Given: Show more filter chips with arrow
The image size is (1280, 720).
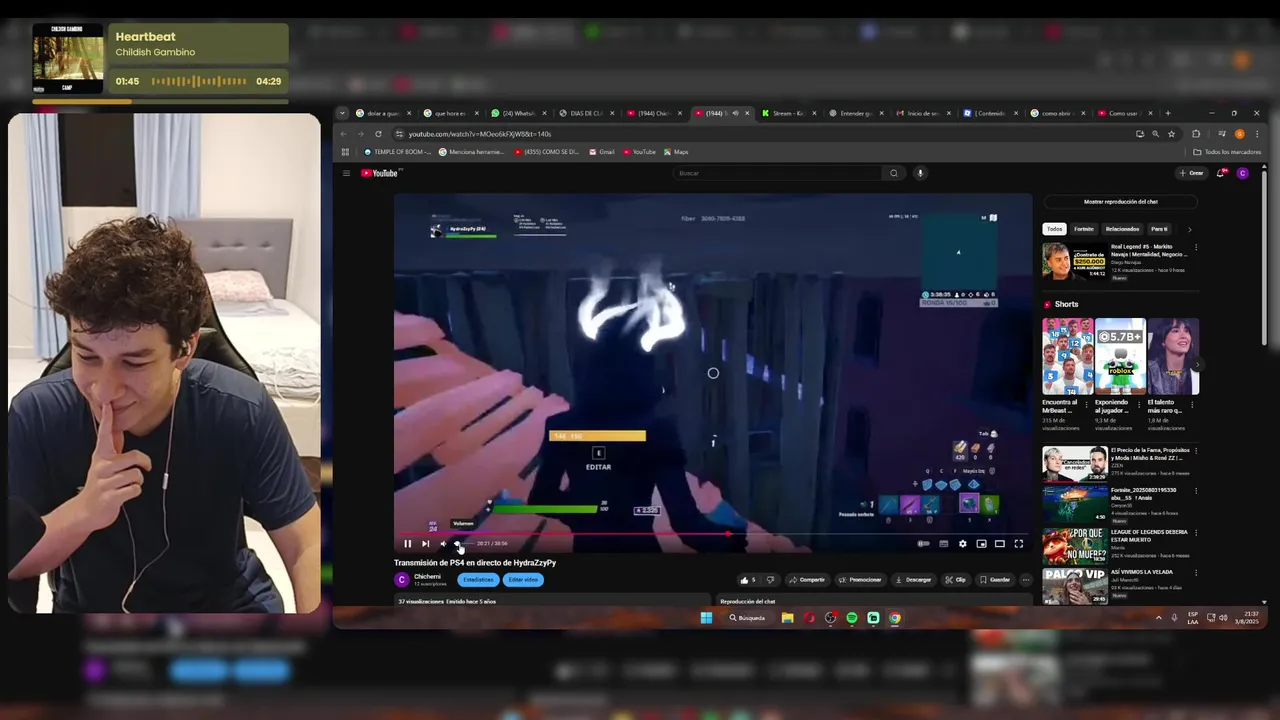Looking at the screenshot, I should pyautogui.click(x=1189, y=229).
